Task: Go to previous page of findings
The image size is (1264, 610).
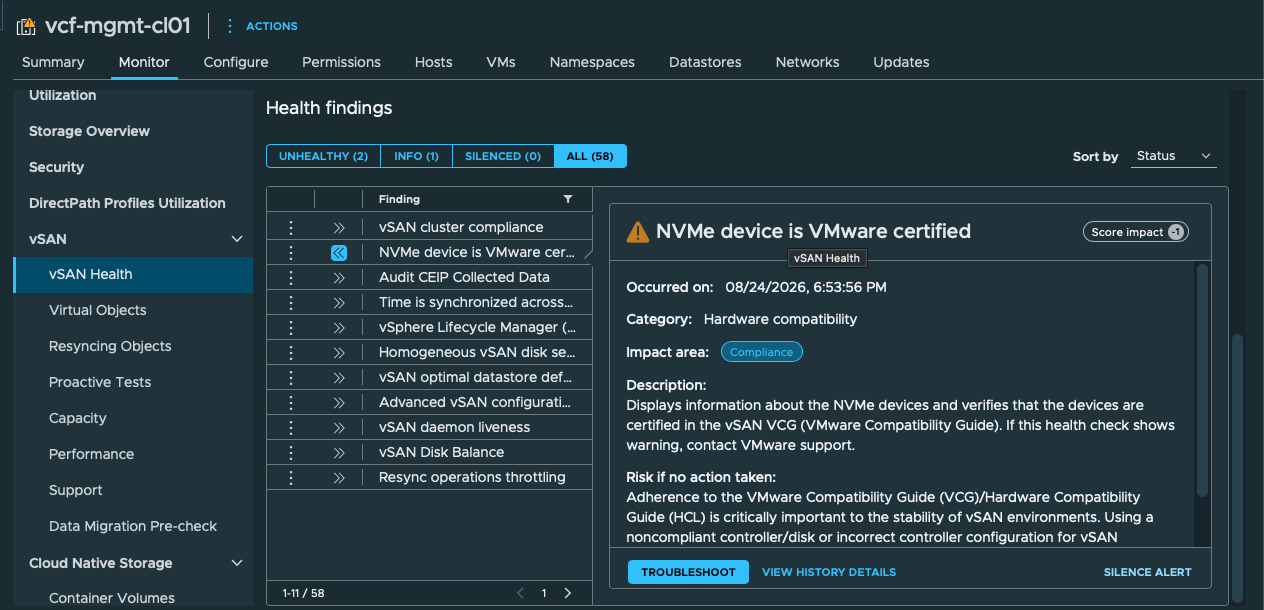Action: 520,593
